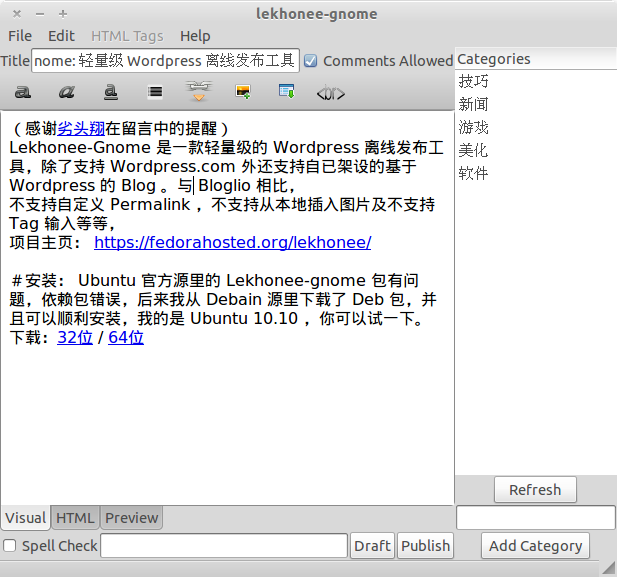This screenshot has height=577, width=617.
Task: Open the fedorahosted.org/lekhonee link
Action: [x=233, y=242]
